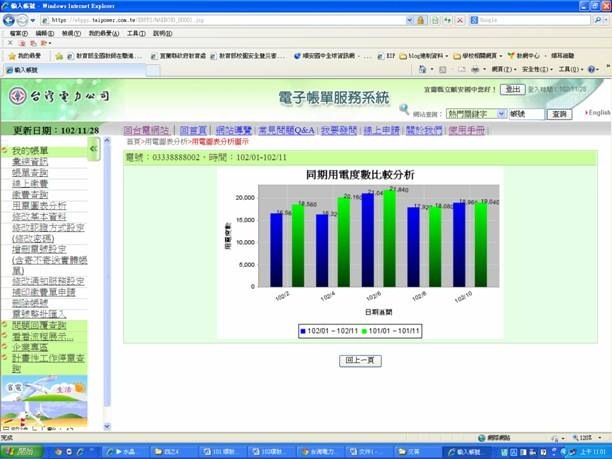
Task: Click sidebar scrollbar down arrow
Action: (x=107, y=426)
